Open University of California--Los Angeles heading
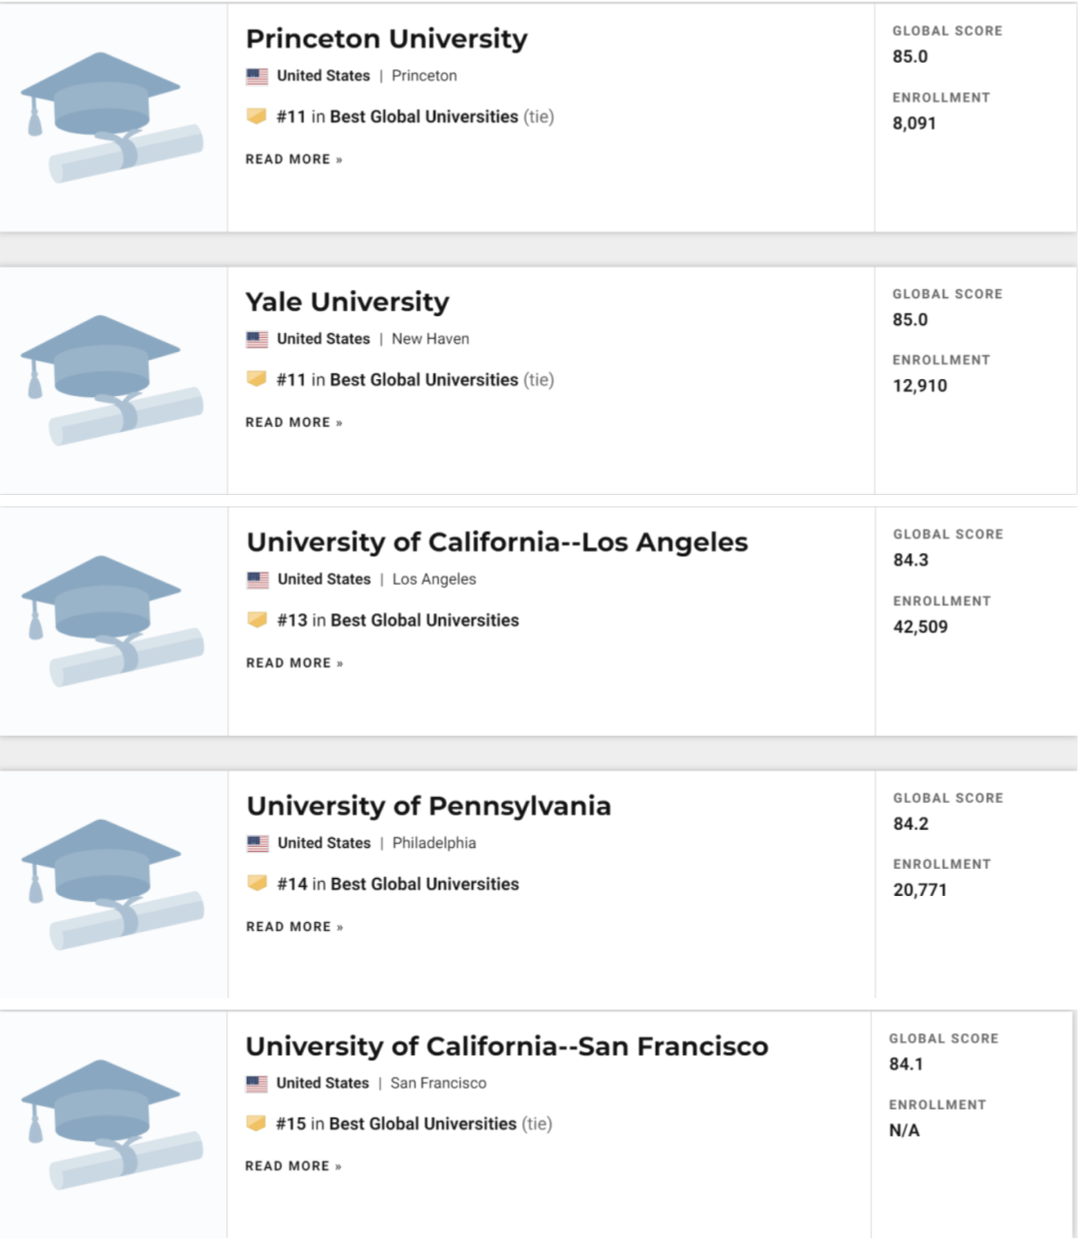The height and width of the screenshot is (1248, 1080). [x=497, y=542]
